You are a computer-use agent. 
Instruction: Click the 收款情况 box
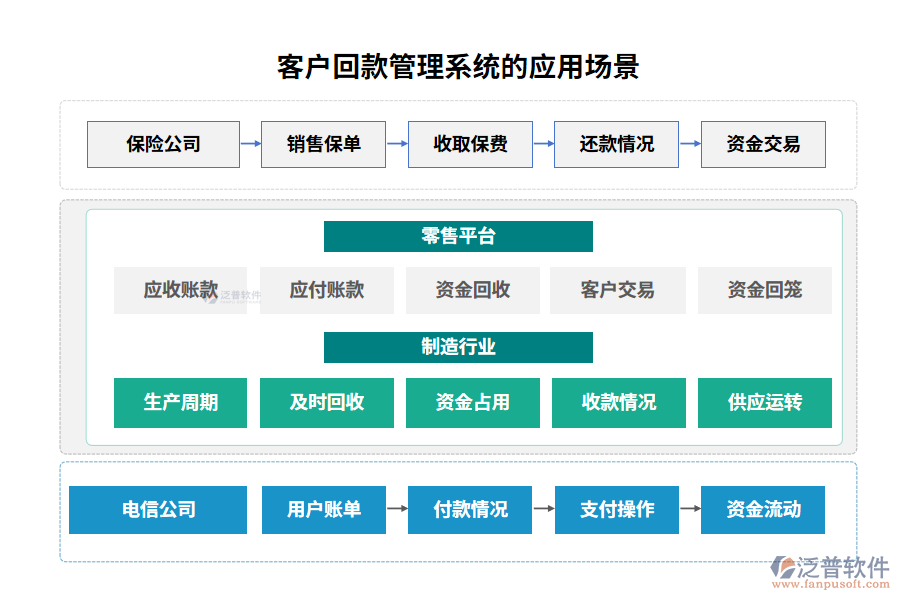tap(618, 402)
